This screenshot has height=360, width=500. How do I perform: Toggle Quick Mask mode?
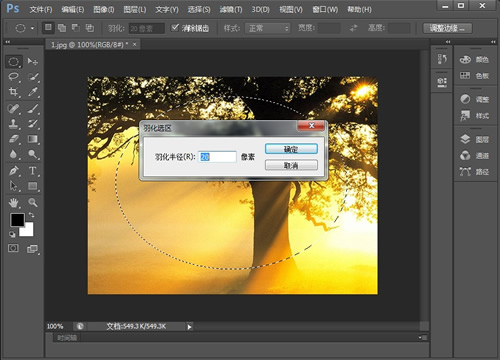pos(13,248)
